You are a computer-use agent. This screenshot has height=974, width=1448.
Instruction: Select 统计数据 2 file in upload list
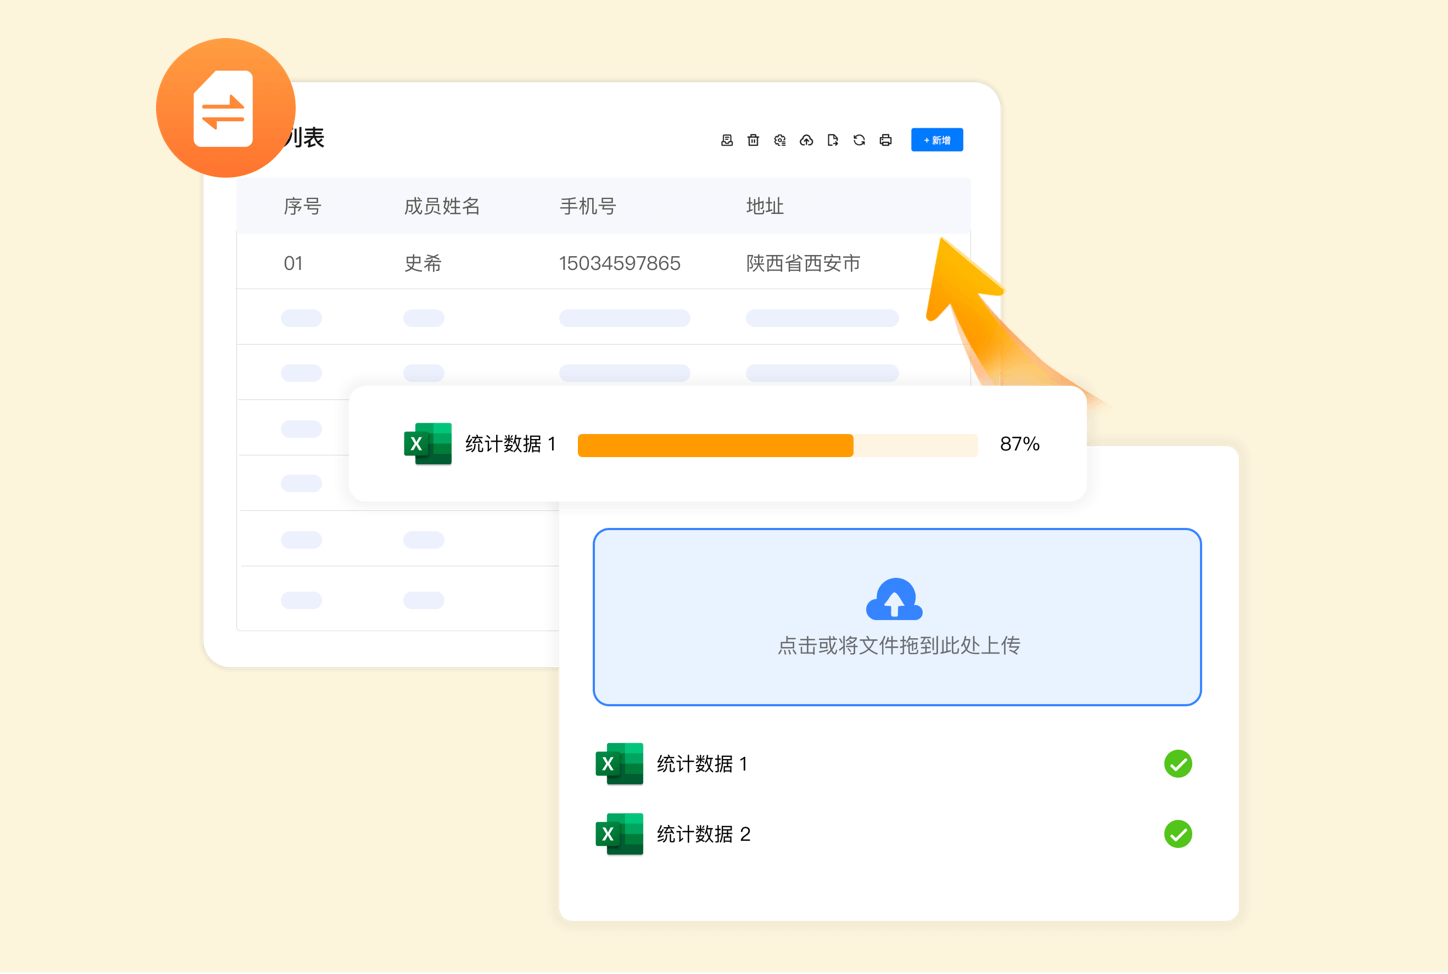coord(703,834)
